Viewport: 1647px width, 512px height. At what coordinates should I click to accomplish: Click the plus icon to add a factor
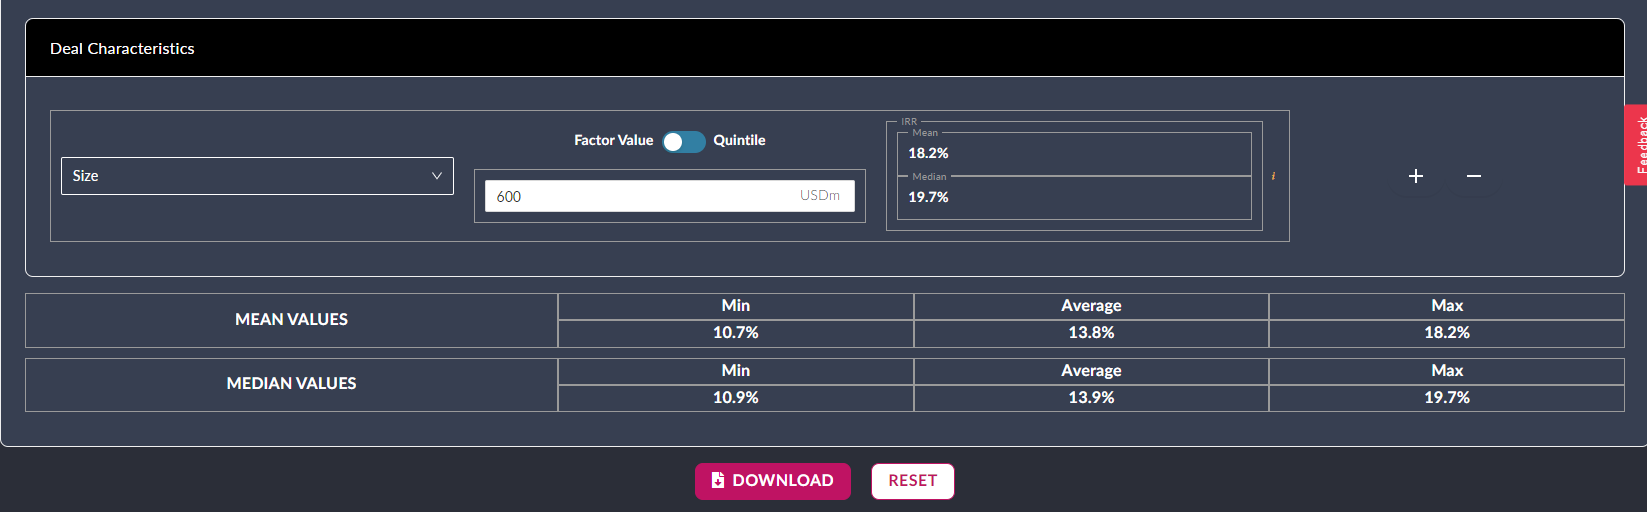(x=1415, y=176)
